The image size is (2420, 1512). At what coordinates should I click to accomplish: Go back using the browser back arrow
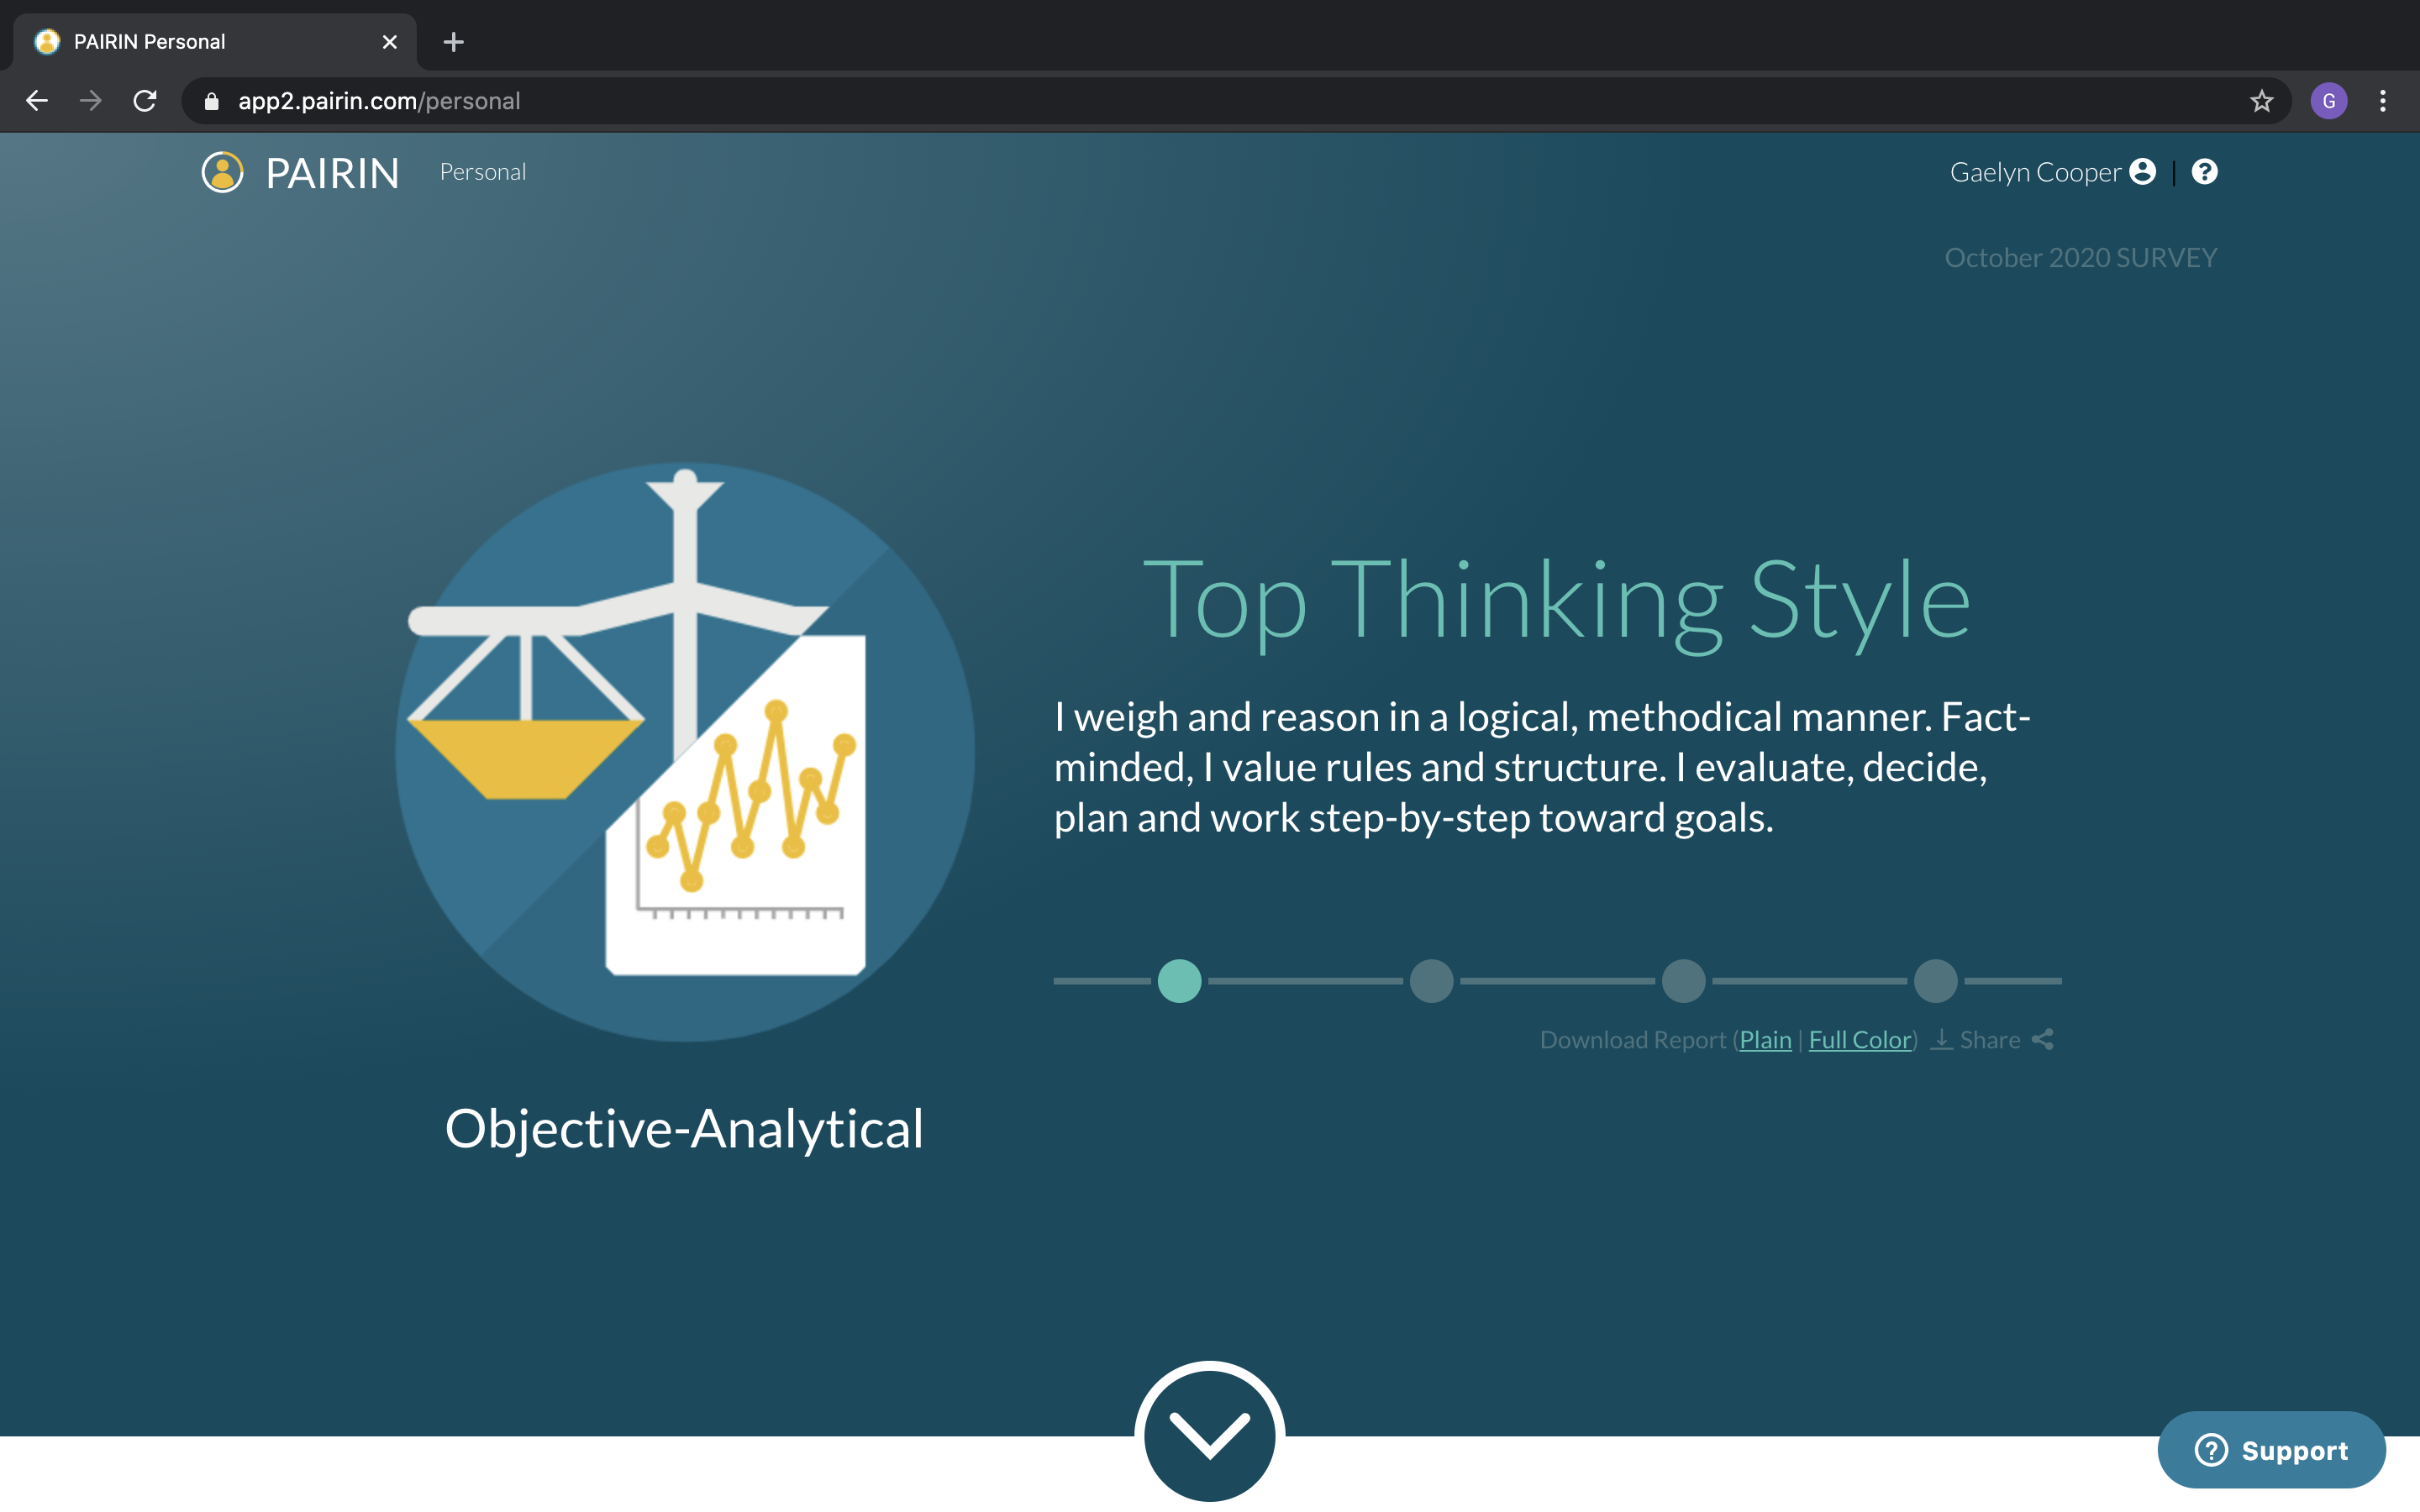point(37,101)
